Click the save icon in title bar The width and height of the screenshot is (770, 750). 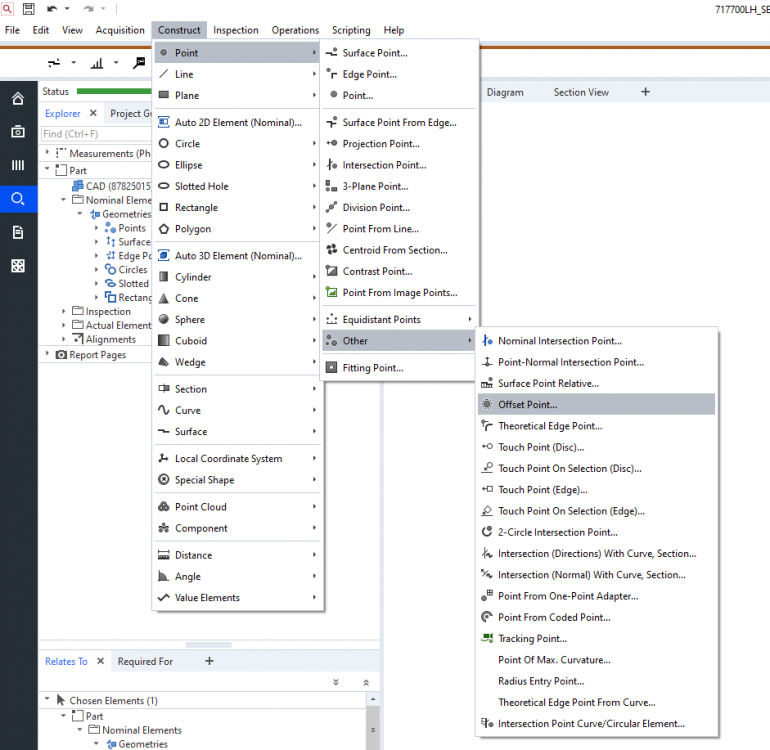[28, 9]
